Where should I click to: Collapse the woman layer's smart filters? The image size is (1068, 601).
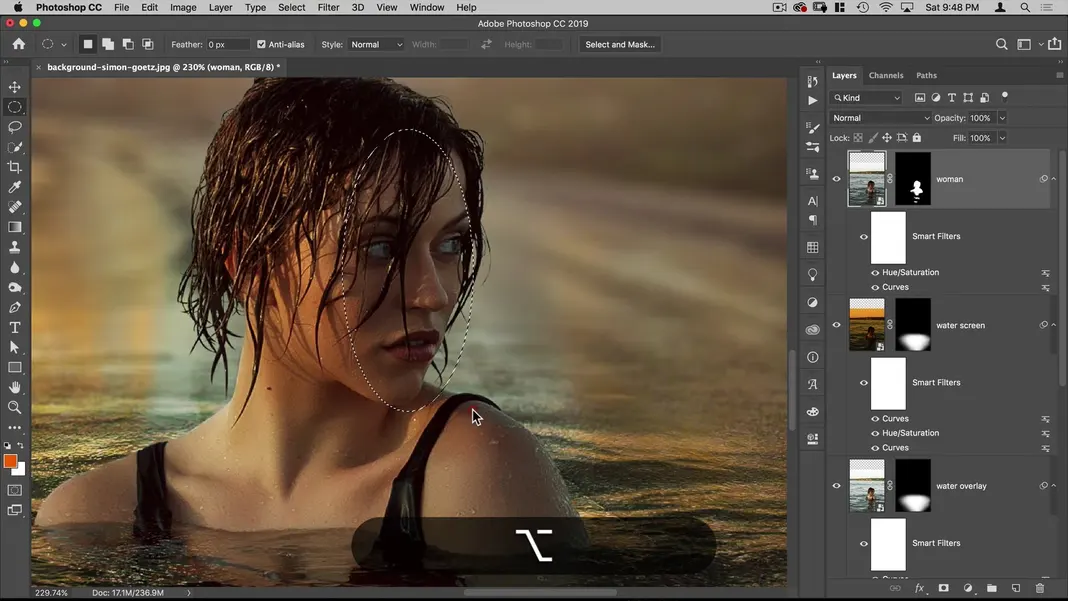[x=1054, y=179]
